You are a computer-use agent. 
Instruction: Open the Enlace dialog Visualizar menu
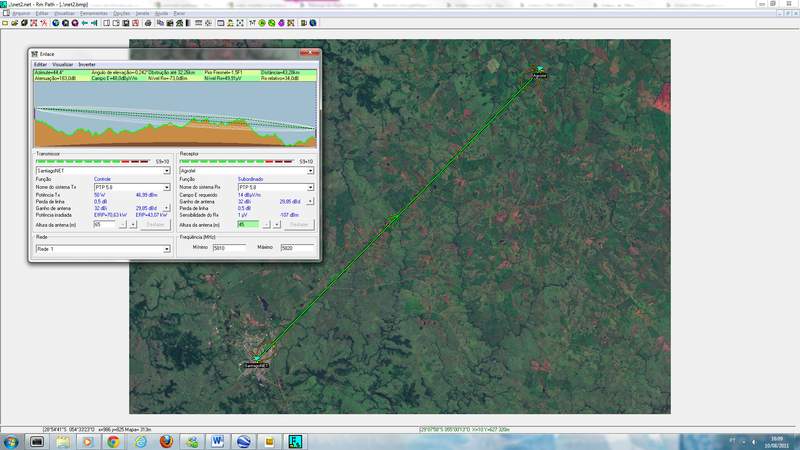pos(63,65)
